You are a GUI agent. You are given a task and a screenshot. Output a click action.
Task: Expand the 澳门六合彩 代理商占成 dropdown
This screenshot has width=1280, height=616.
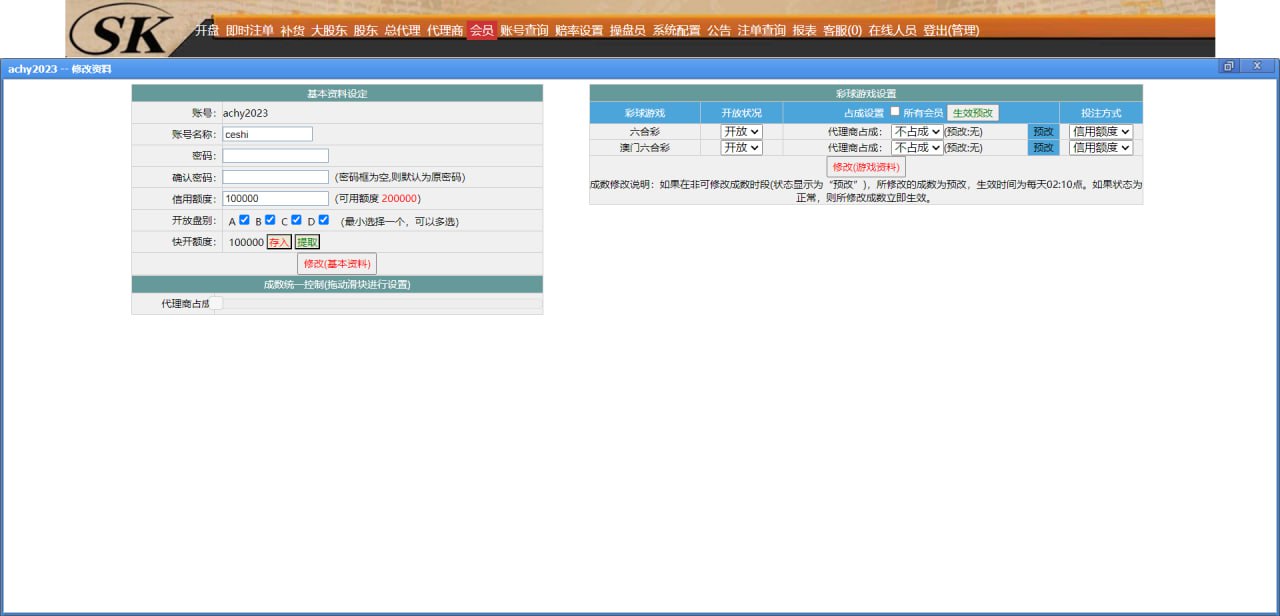(x=917, y=147)
